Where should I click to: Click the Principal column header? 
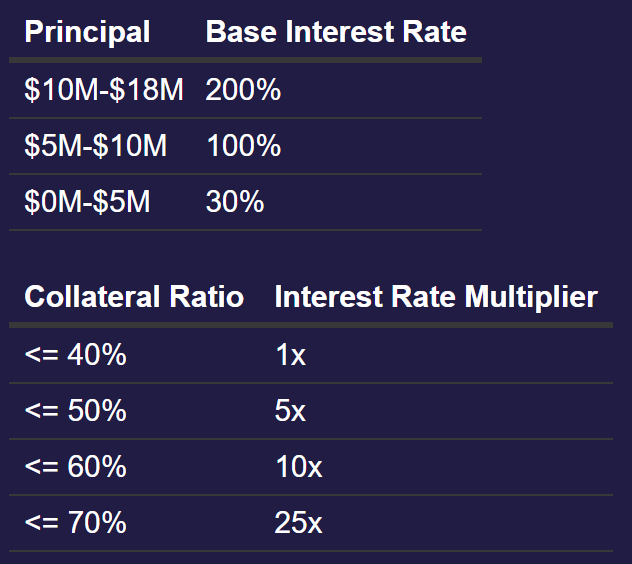(87, 32)
